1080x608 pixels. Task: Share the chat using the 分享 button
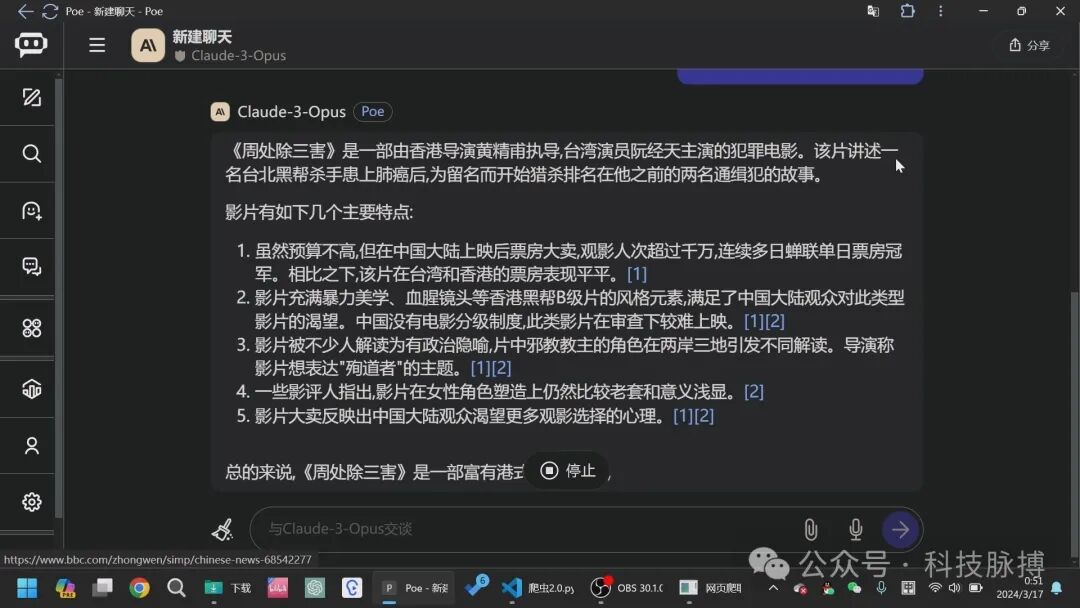tap(1030, 45)
